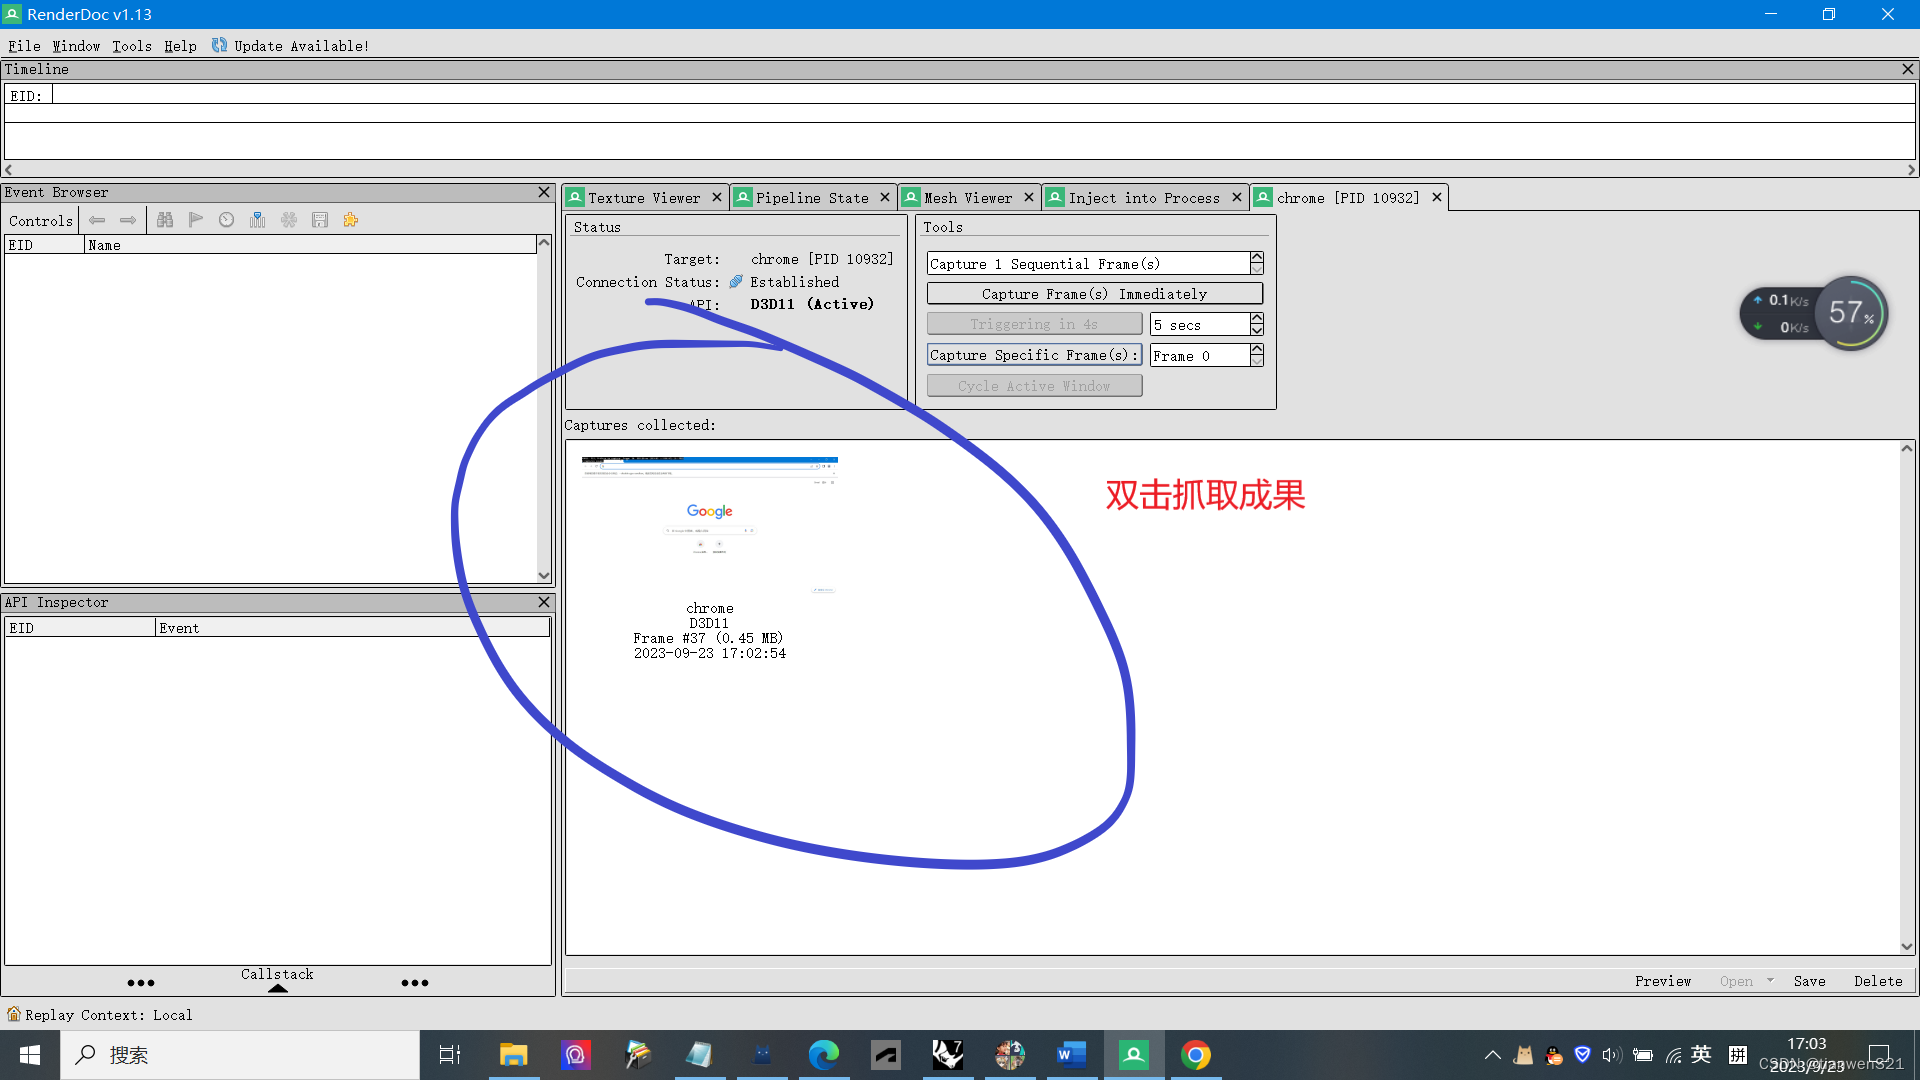Open the orange puzzle-piece extensions icon
Image resolution: width=1920 pixels, height=1080 pixels.
coord(351,220)
